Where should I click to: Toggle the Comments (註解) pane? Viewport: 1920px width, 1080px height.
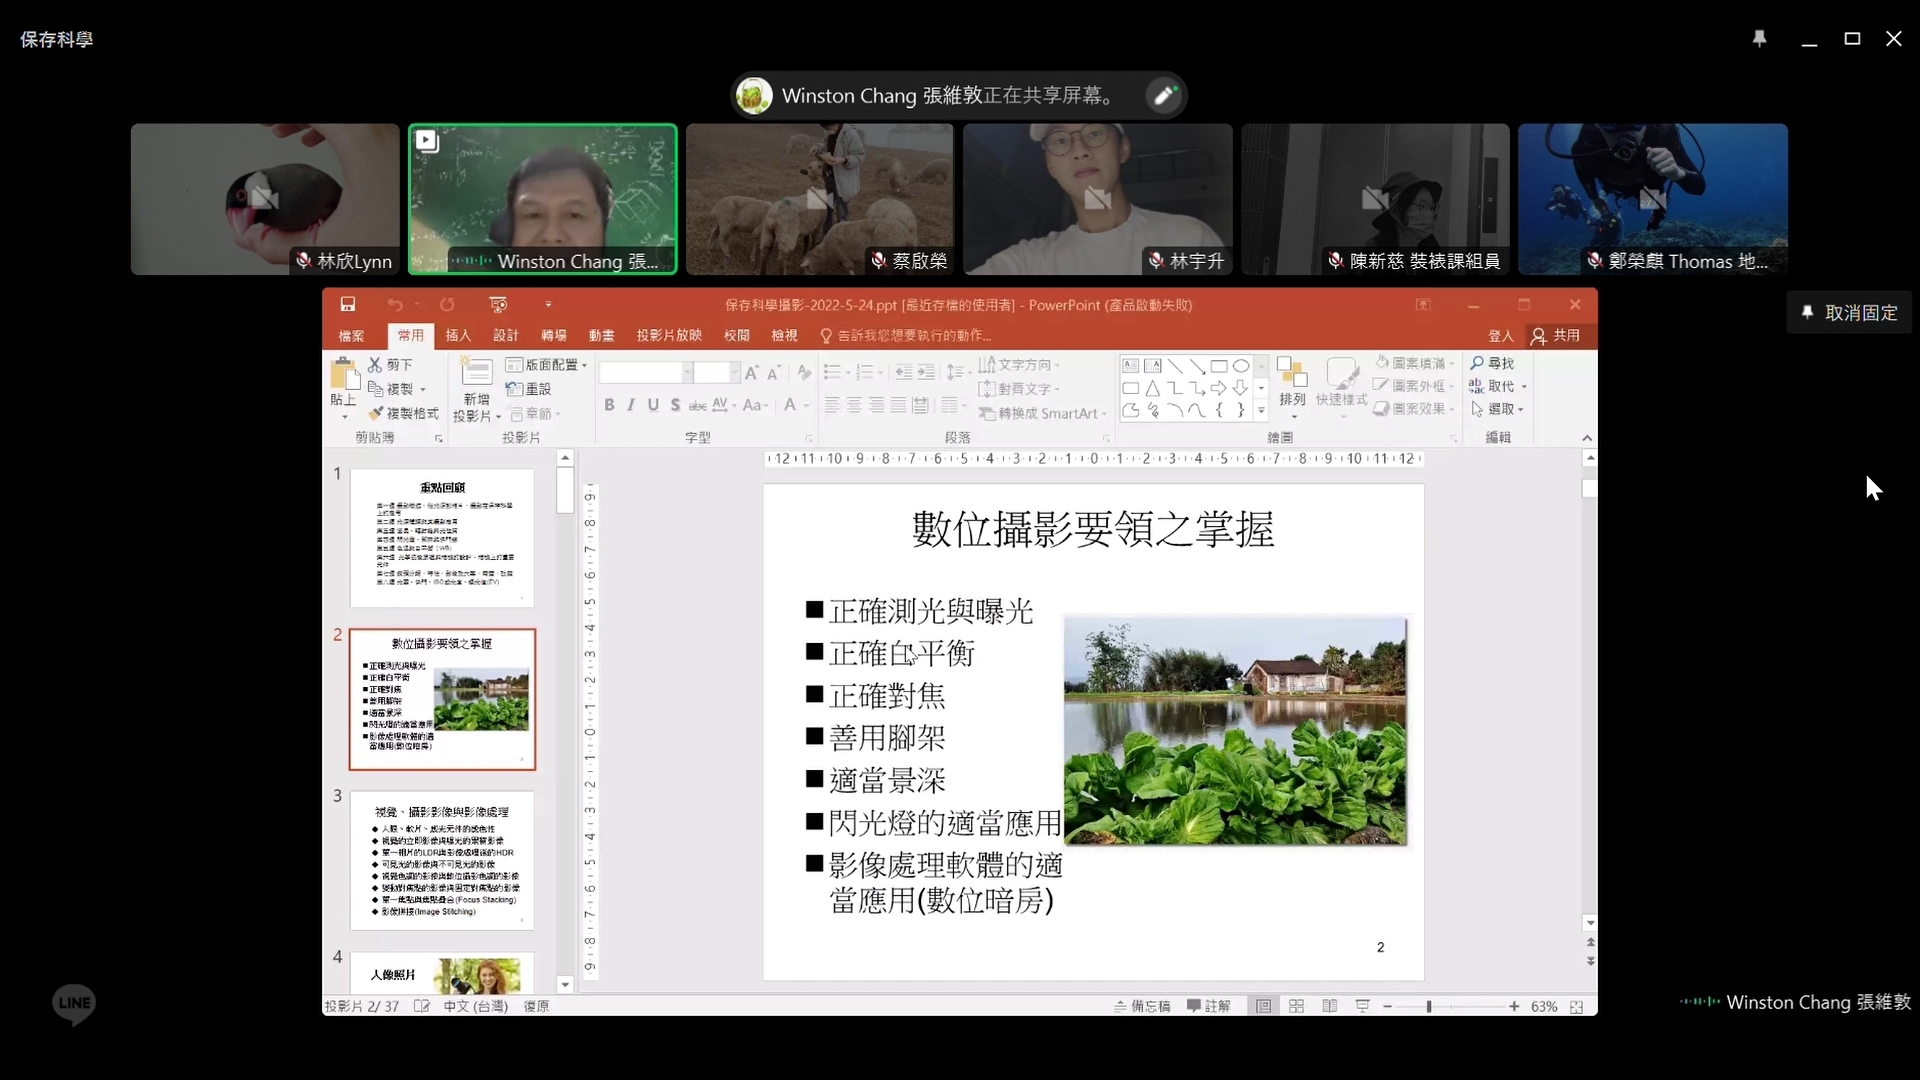[x=1208, y=1006]
